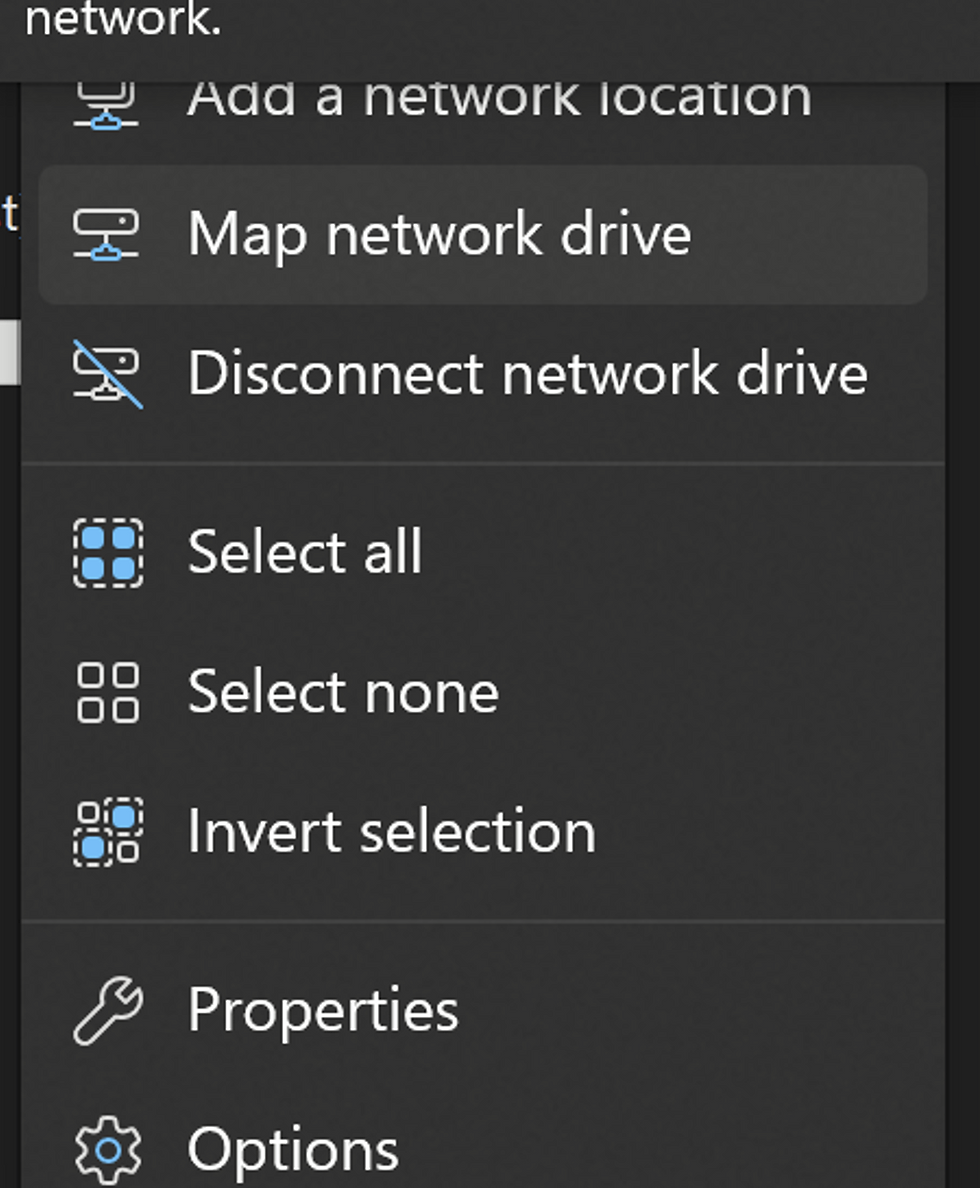
Task: Click the Properties wrench icon
Action: click(x=107, y=1011)
